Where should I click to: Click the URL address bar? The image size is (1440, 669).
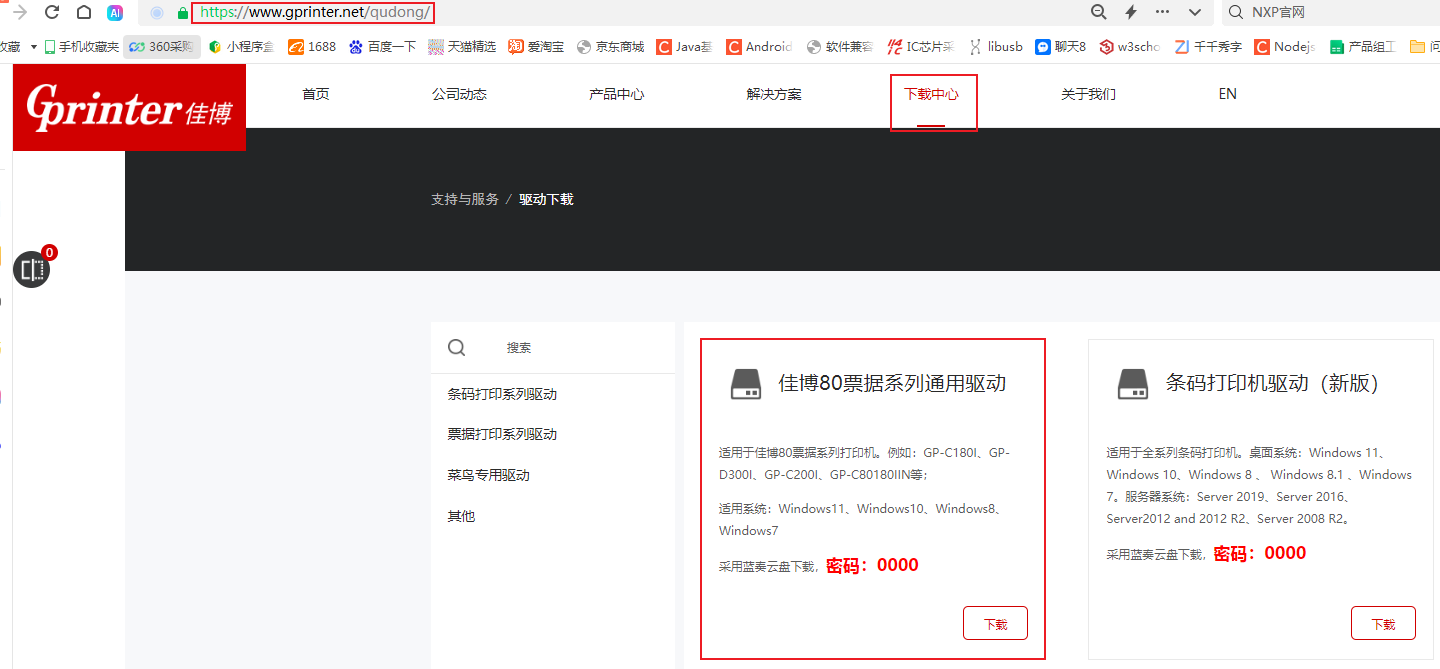pyautogui.click(x=600, y=13)
